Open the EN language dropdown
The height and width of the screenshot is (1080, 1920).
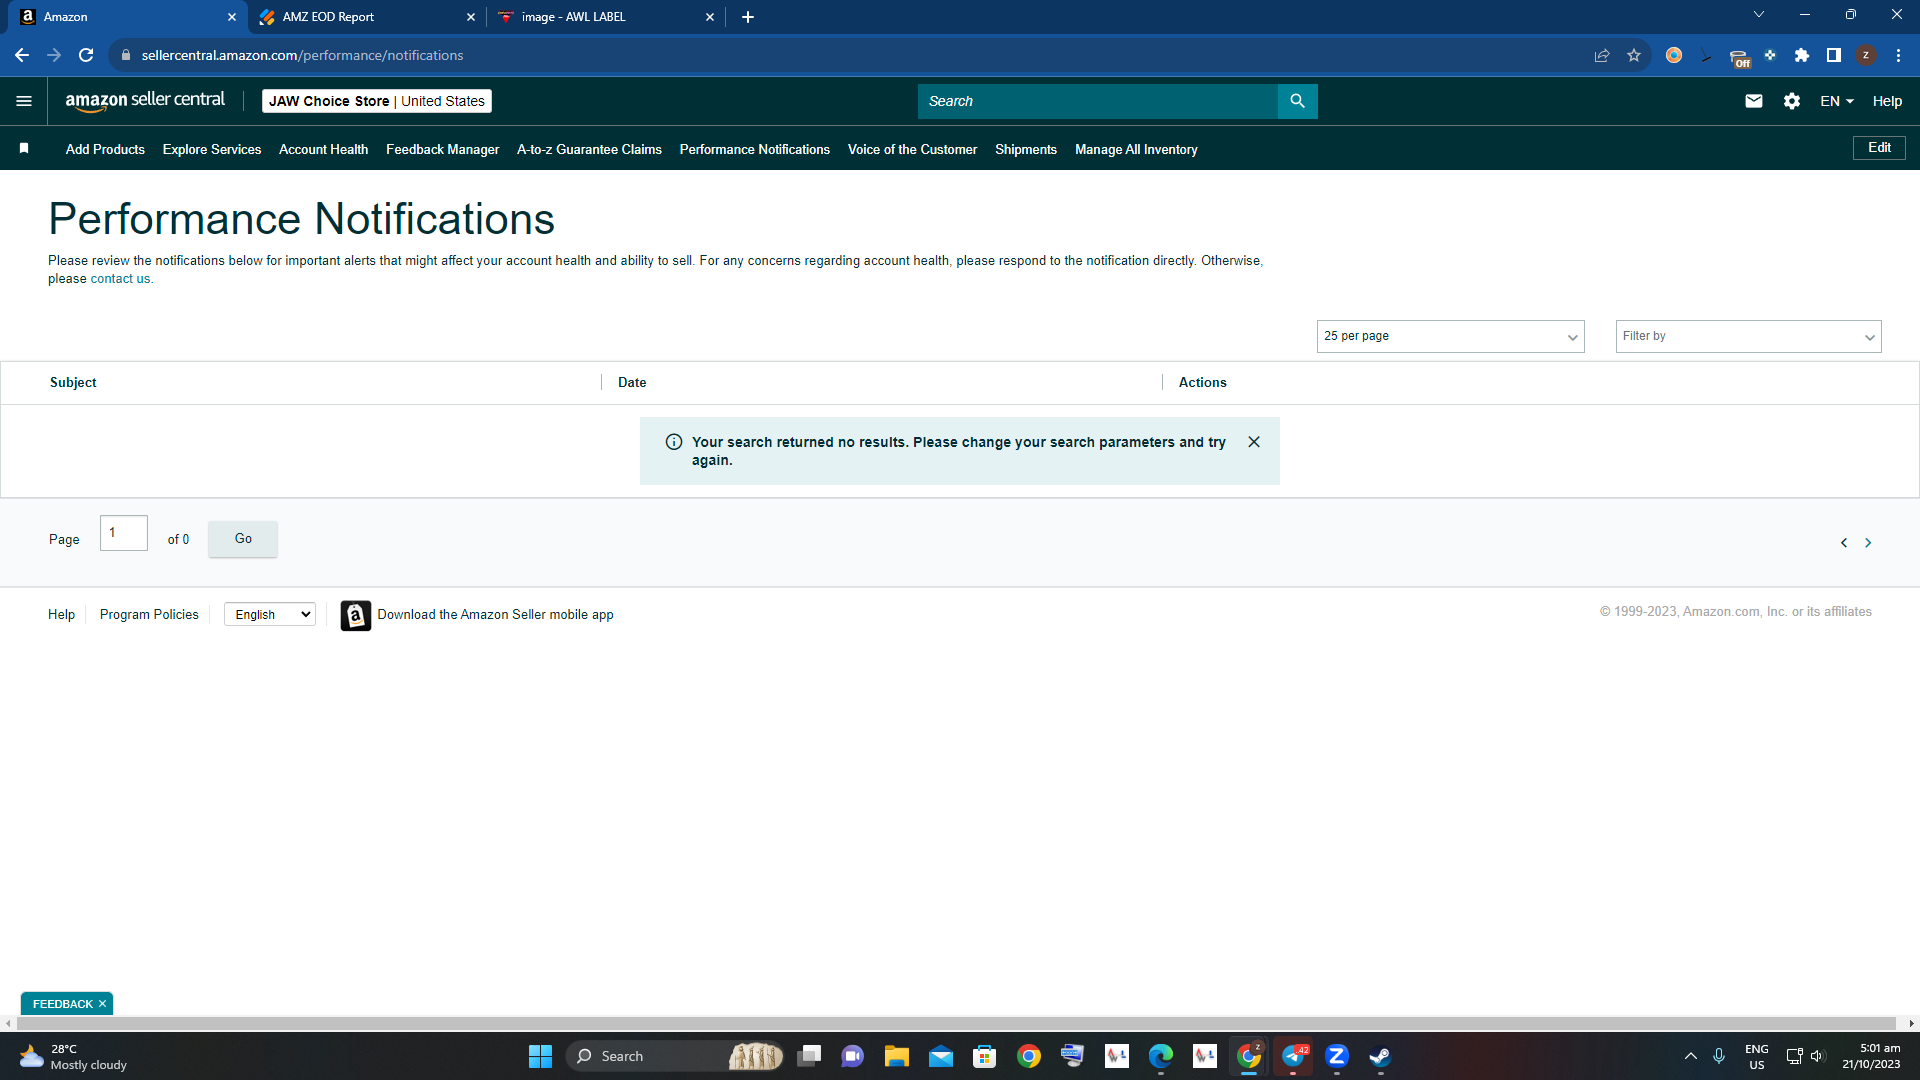1837,101
